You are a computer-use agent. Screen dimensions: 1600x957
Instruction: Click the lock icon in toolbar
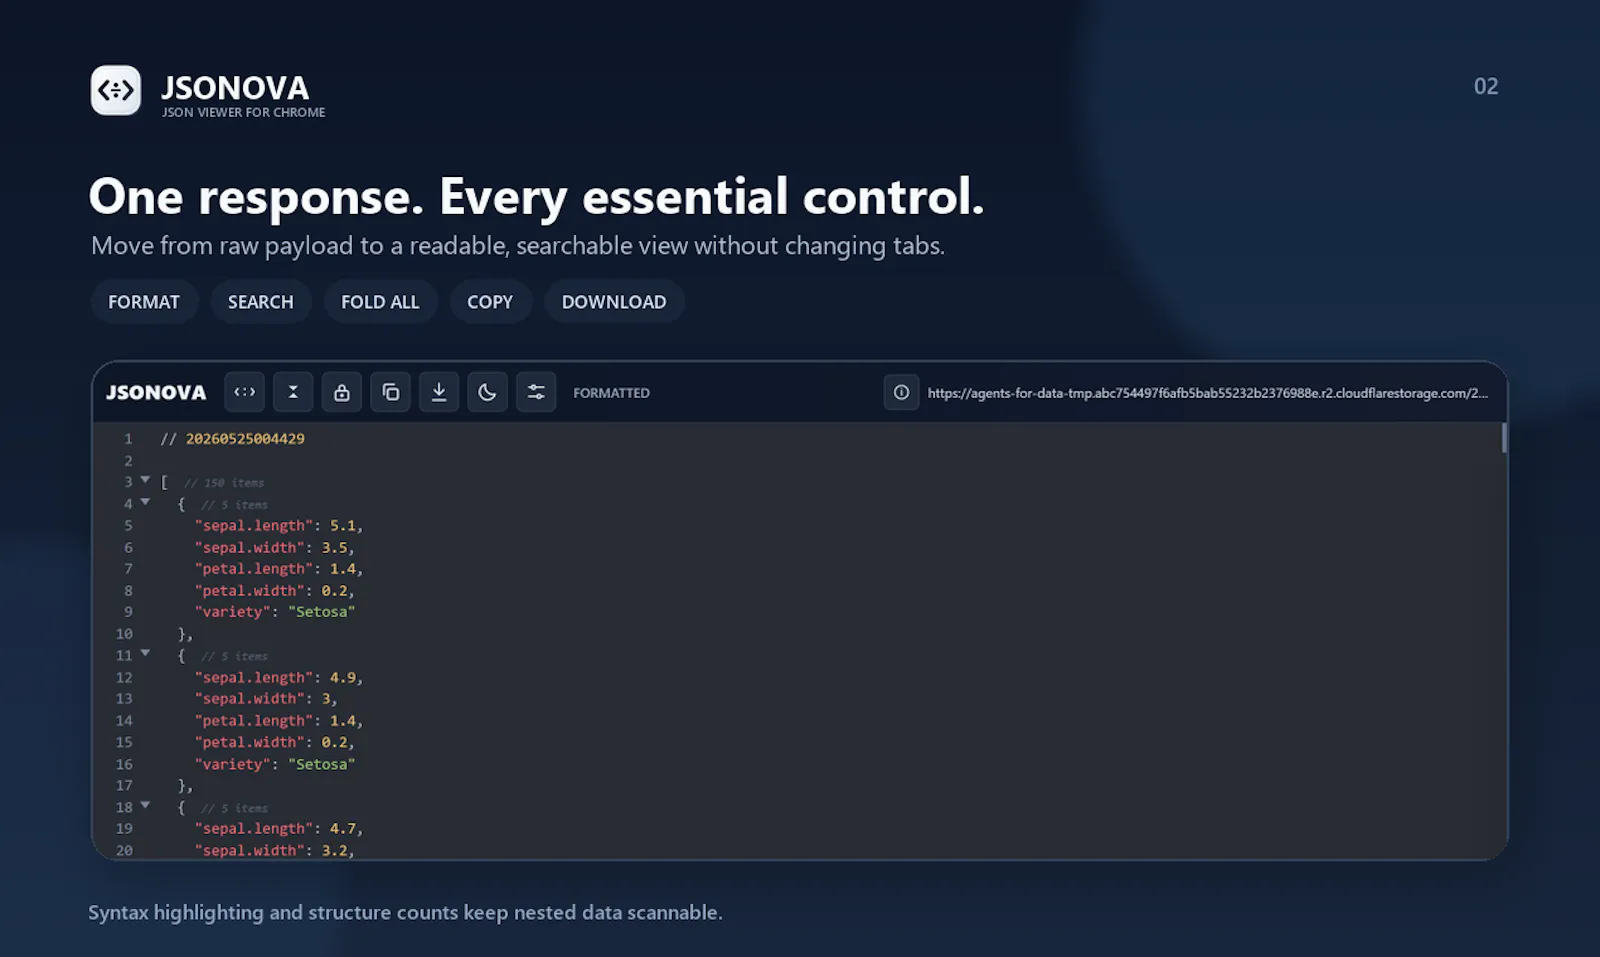[x=342, y=392]
